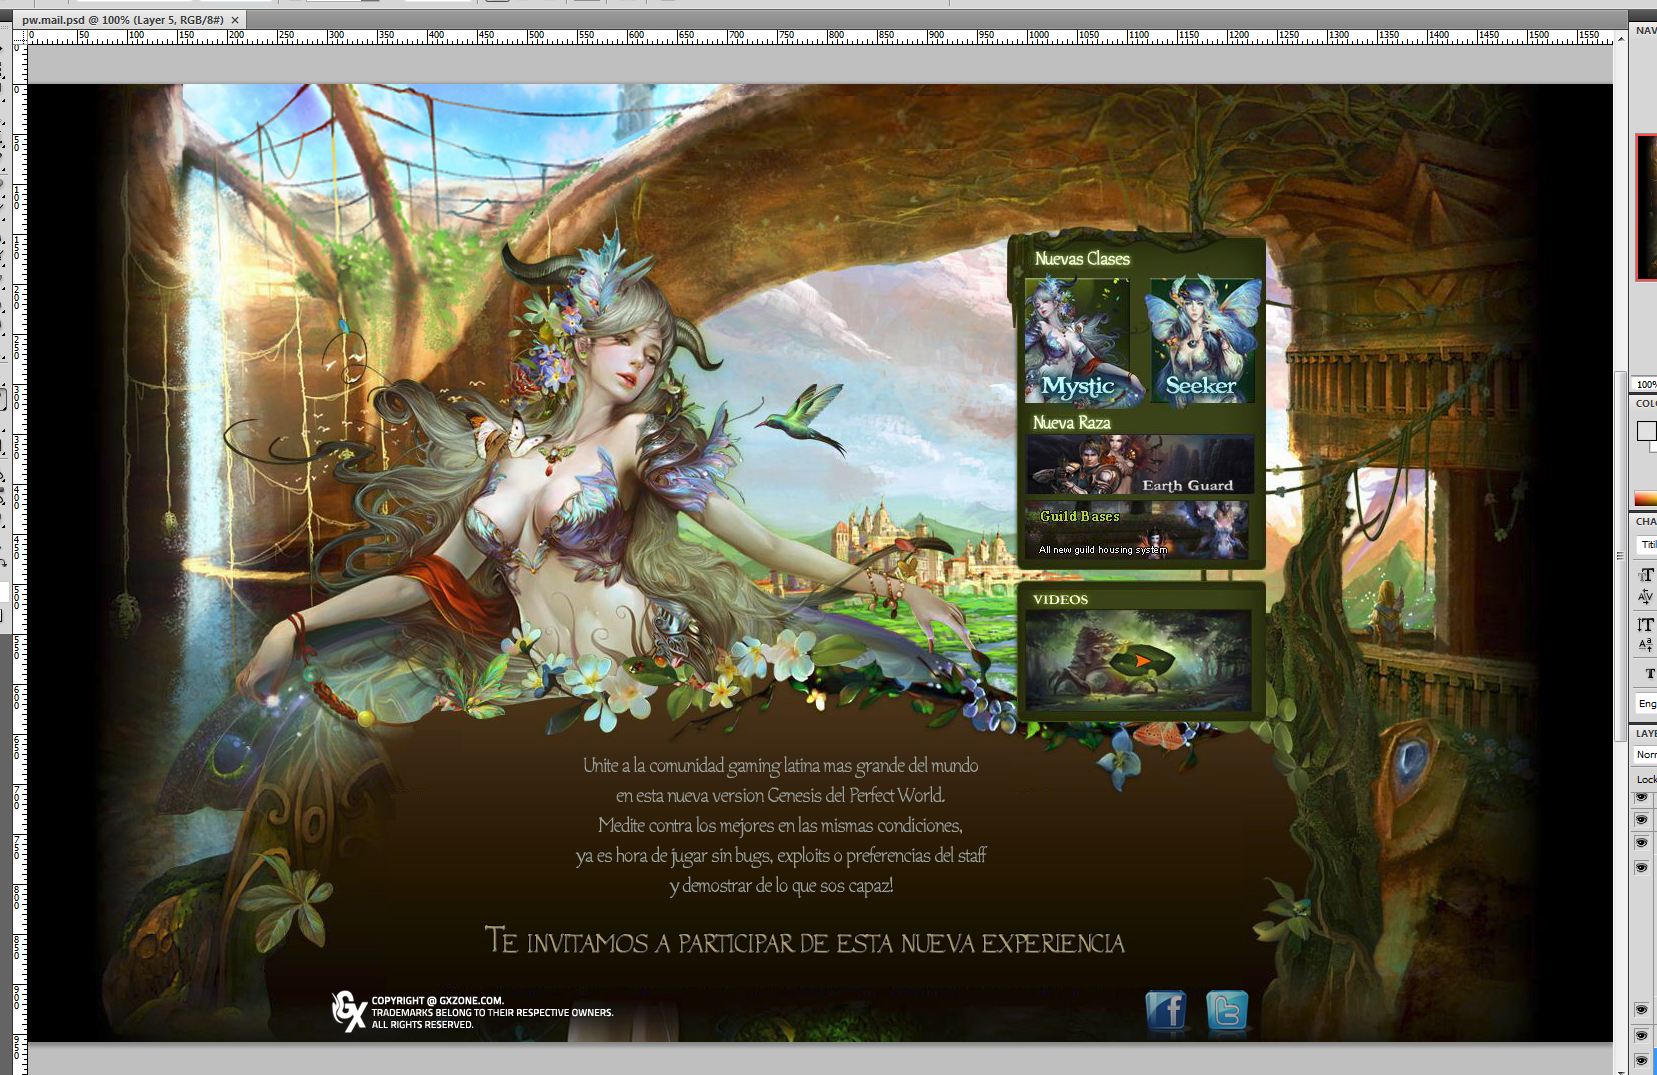
Task: Click the Facebook icon in the design
Action: coord(1166,1010)
